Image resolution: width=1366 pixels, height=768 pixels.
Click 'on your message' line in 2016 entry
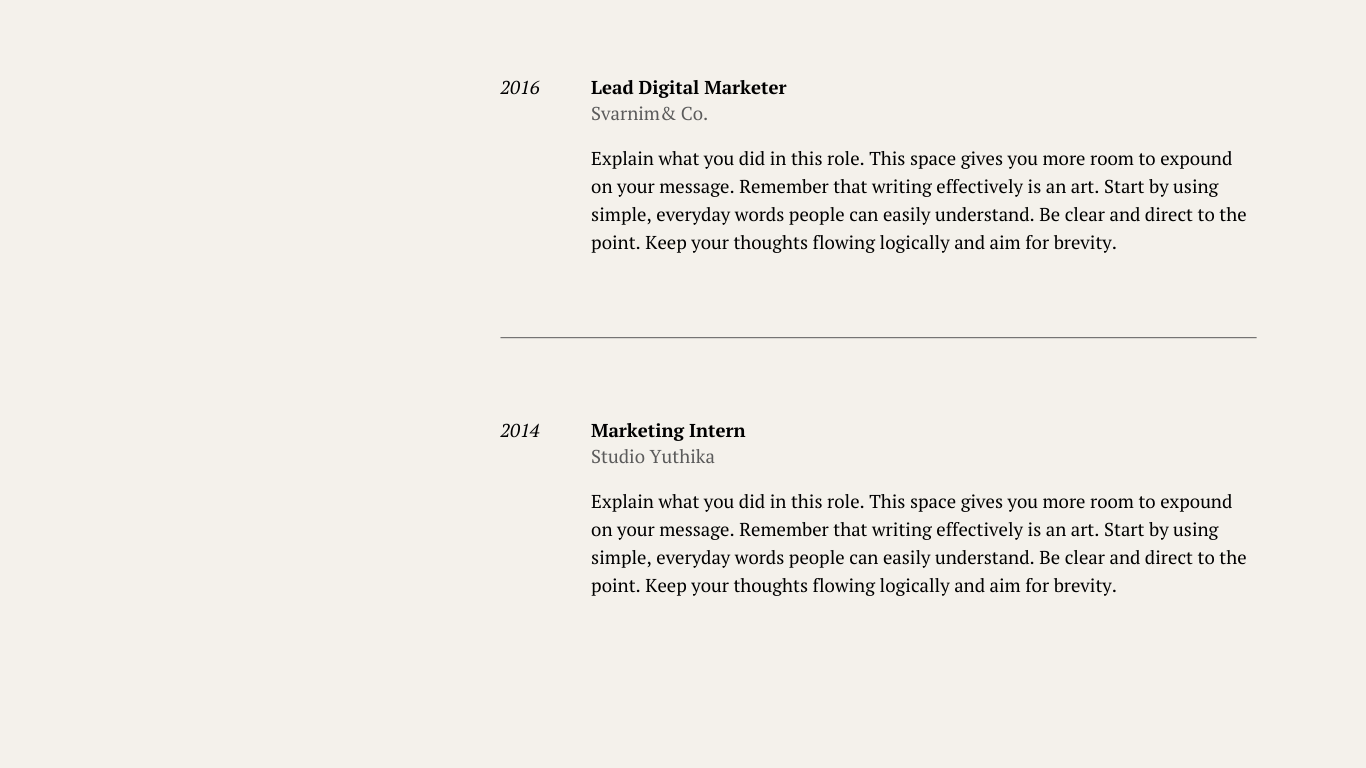coord(904,187)
